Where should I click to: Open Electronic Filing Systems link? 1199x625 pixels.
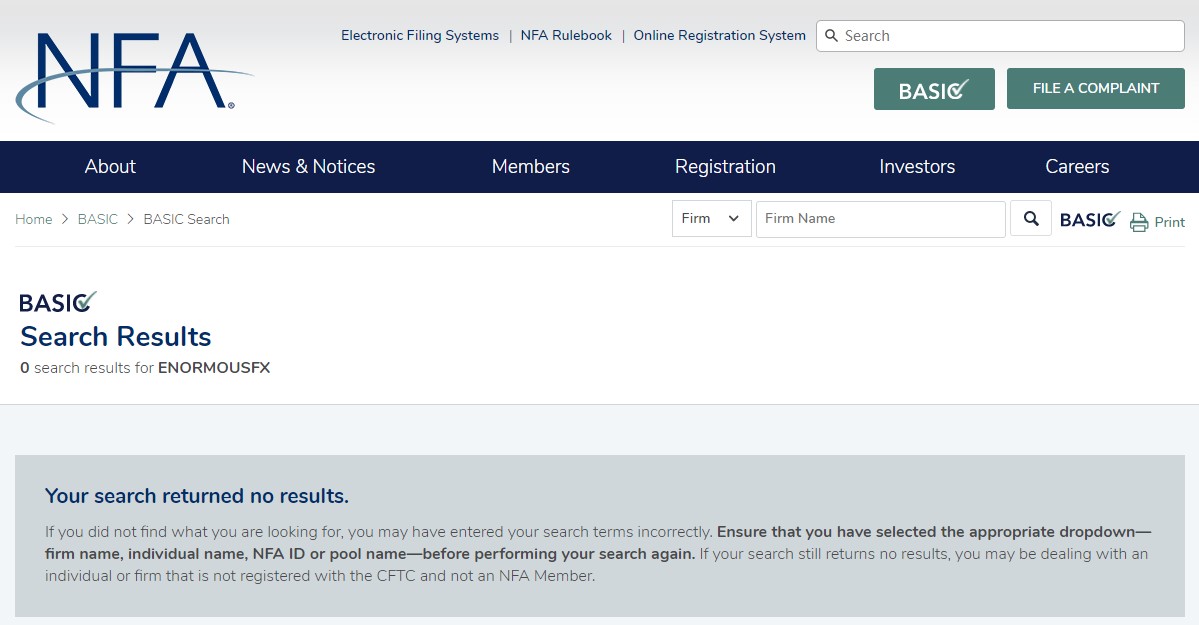pos(420,35)
